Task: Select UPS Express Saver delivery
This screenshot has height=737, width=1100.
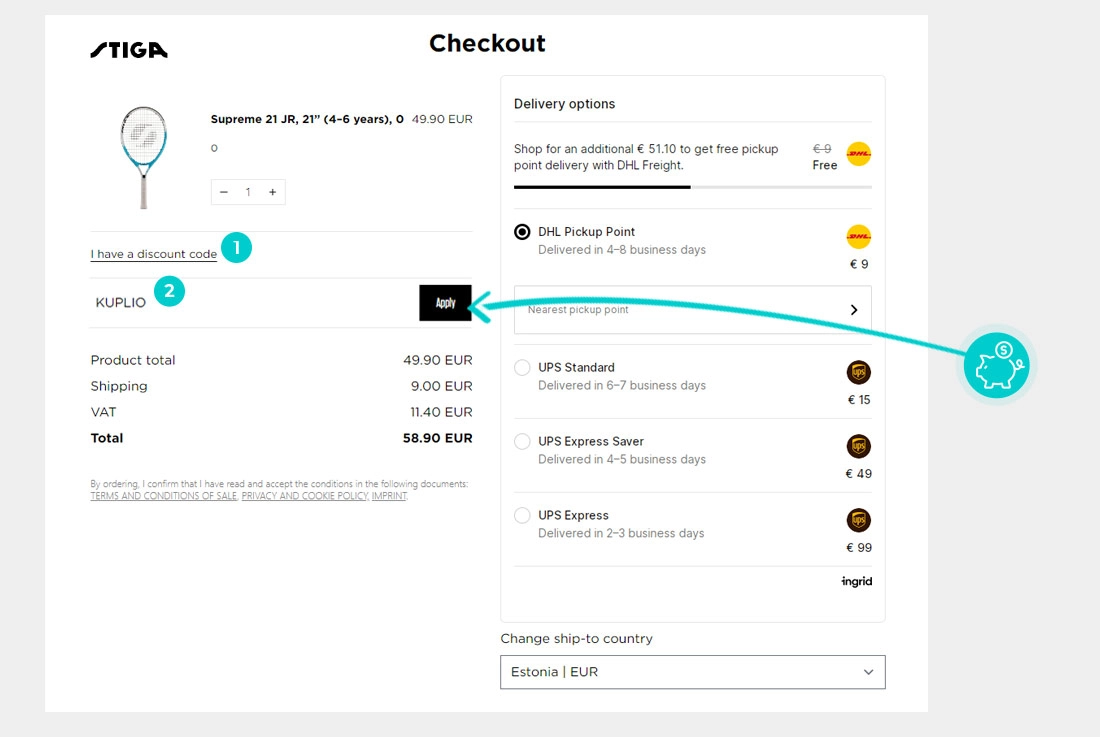Action: point(522,442)
